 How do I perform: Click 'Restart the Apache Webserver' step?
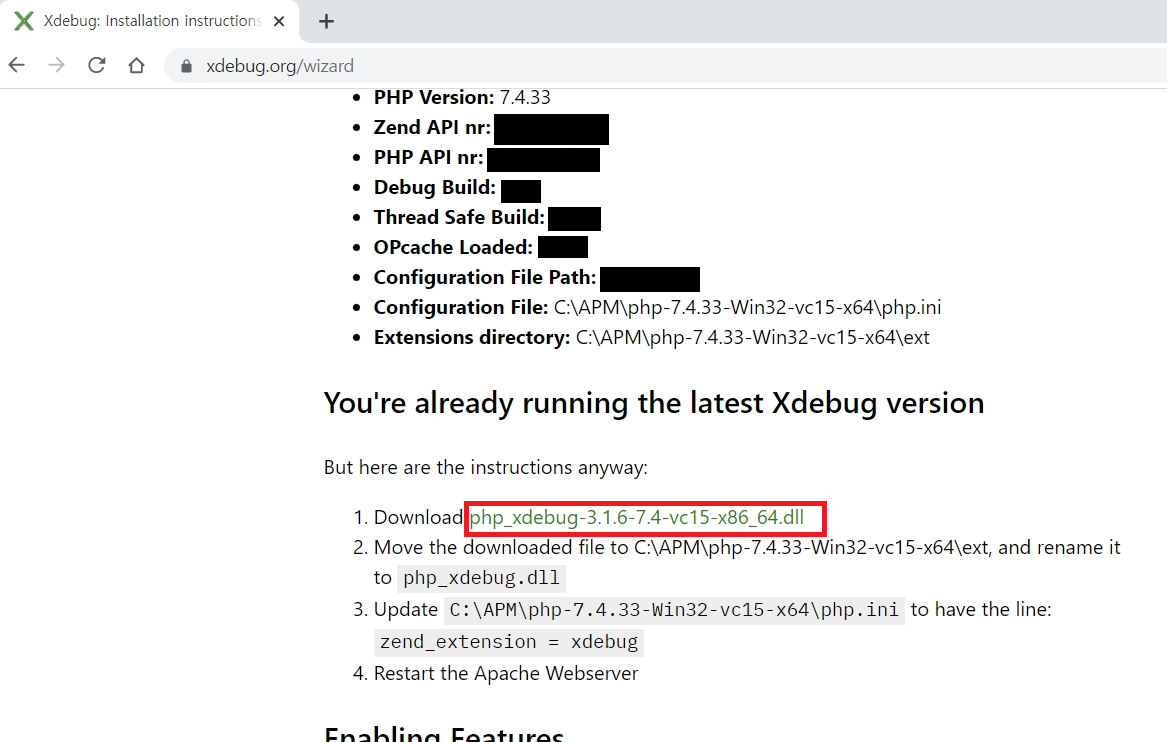(506, 674)
